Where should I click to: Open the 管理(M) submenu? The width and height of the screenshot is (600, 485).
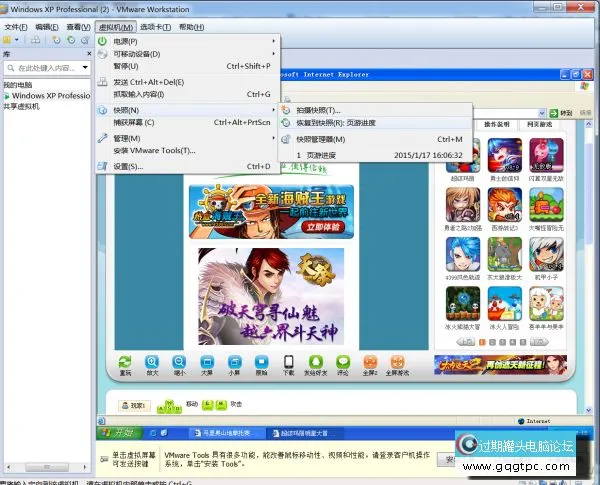[188, 138]
